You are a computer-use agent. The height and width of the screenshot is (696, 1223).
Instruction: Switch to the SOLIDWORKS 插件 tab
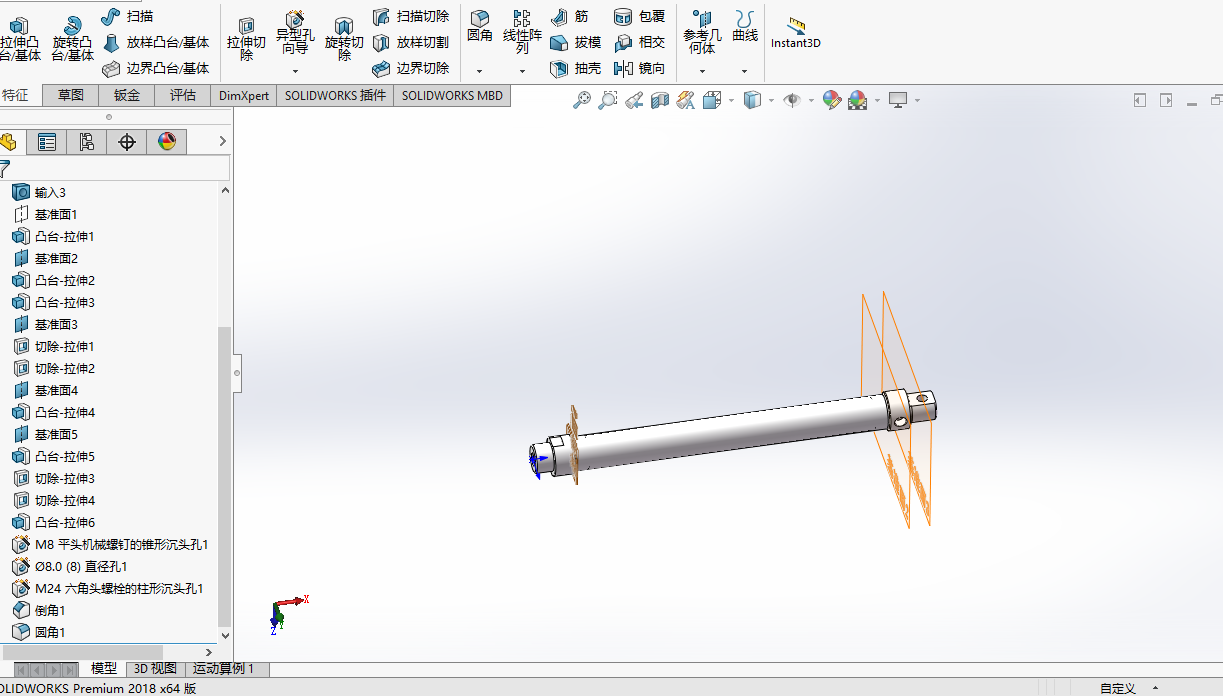click(x=335, y=95)
